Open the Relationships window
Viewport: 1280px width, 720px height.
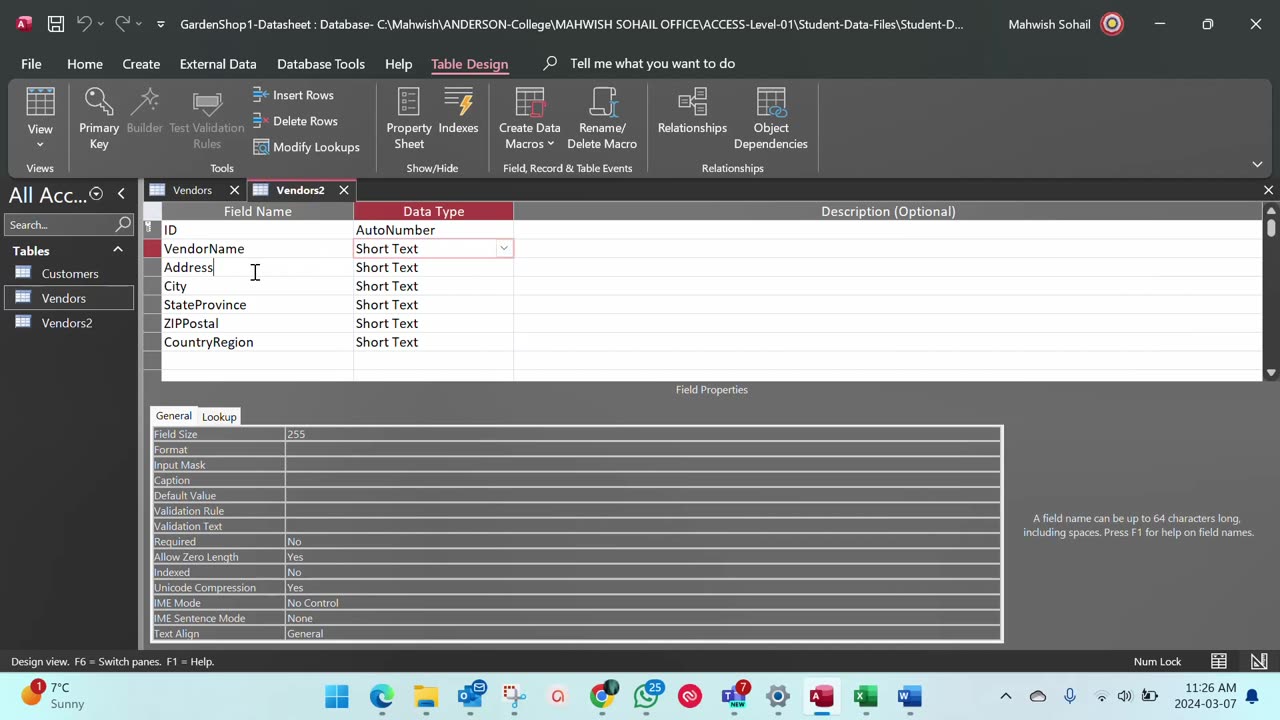692,112
